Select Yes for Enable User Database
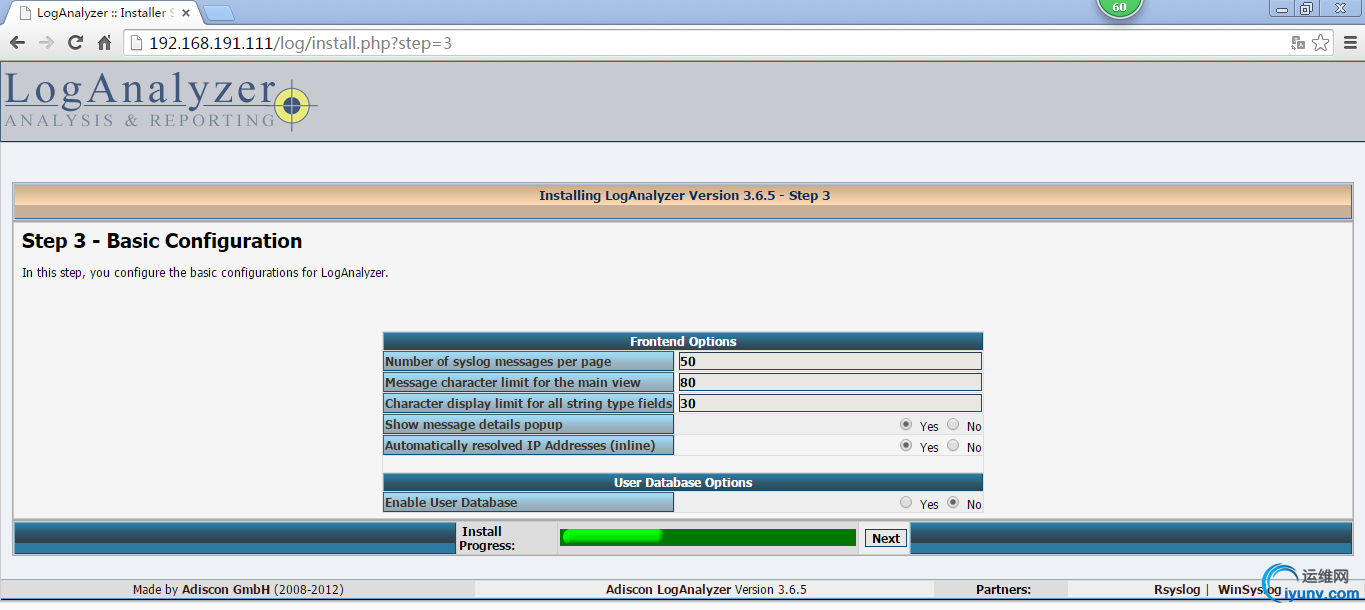Viewport: 1365px width, 610px height. point(906,502)
